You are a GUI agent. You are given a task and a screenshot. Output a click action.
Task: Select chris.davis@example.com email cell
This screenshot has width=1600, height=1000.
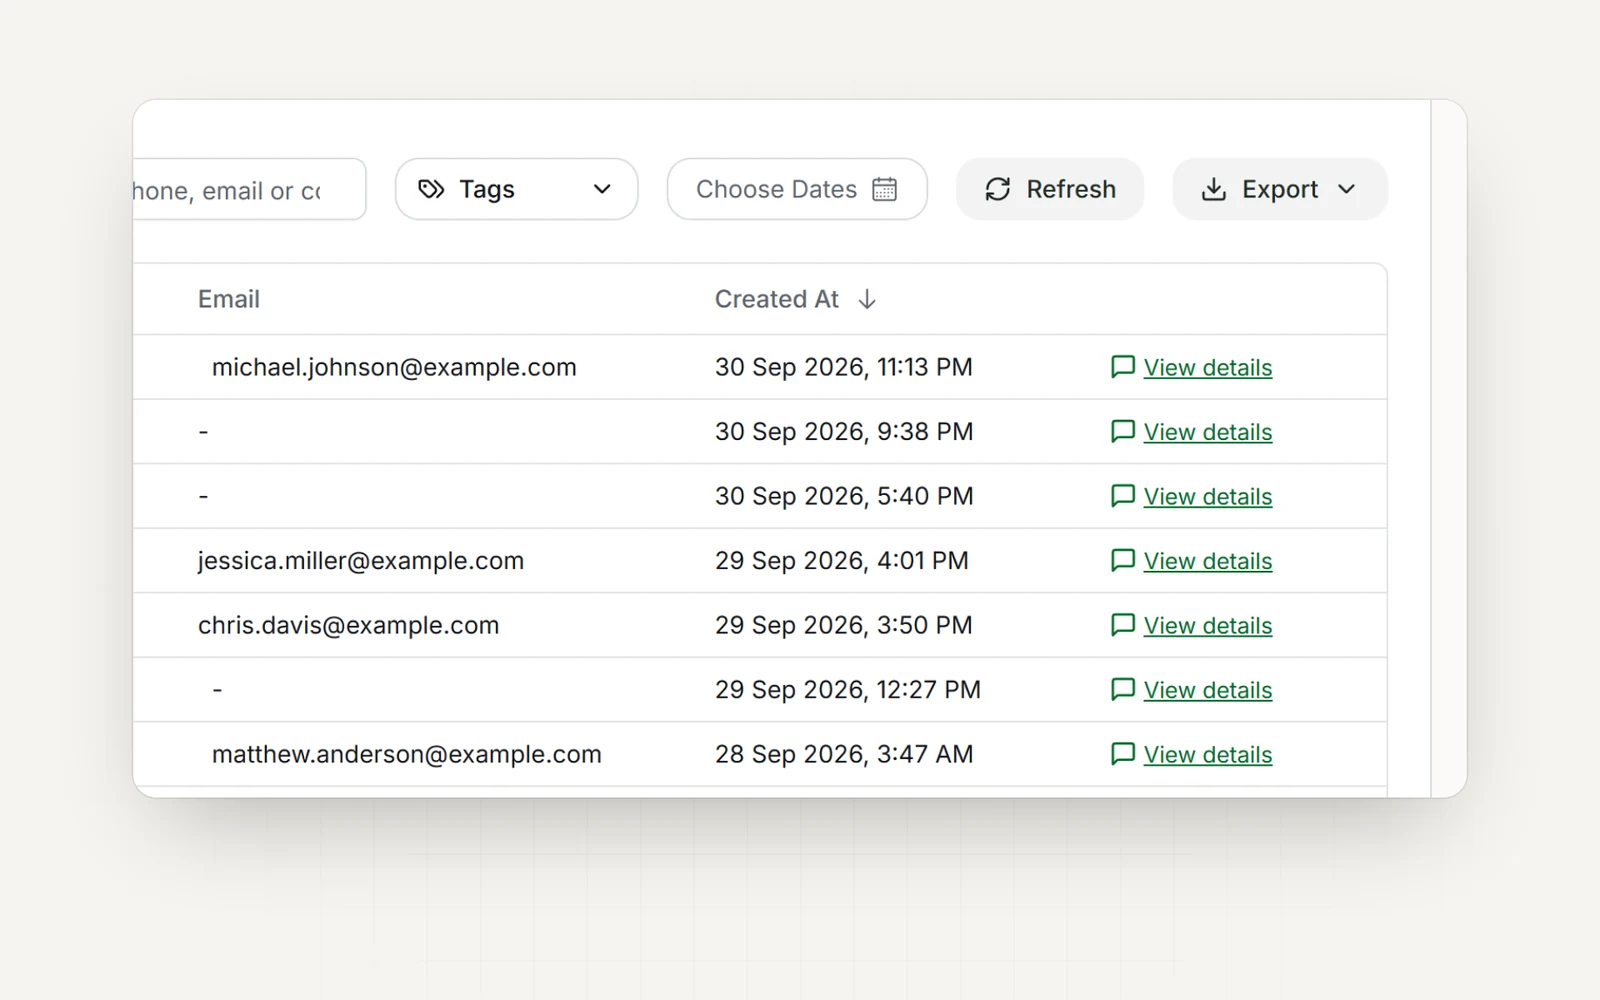click(348, 625)
